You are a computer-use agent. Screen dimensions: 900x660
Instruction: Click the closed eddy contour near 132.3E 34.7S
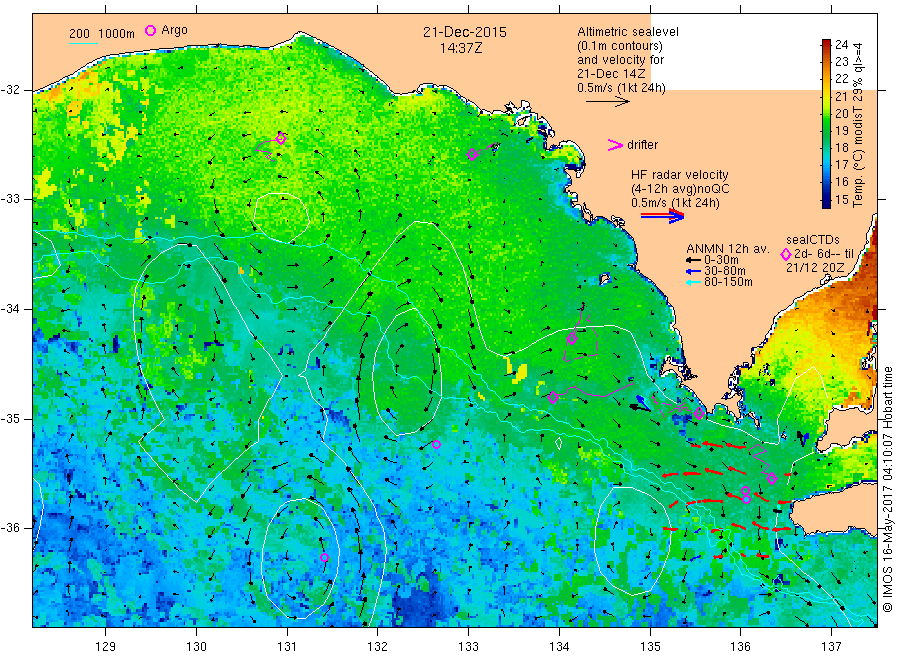[407, 372]
